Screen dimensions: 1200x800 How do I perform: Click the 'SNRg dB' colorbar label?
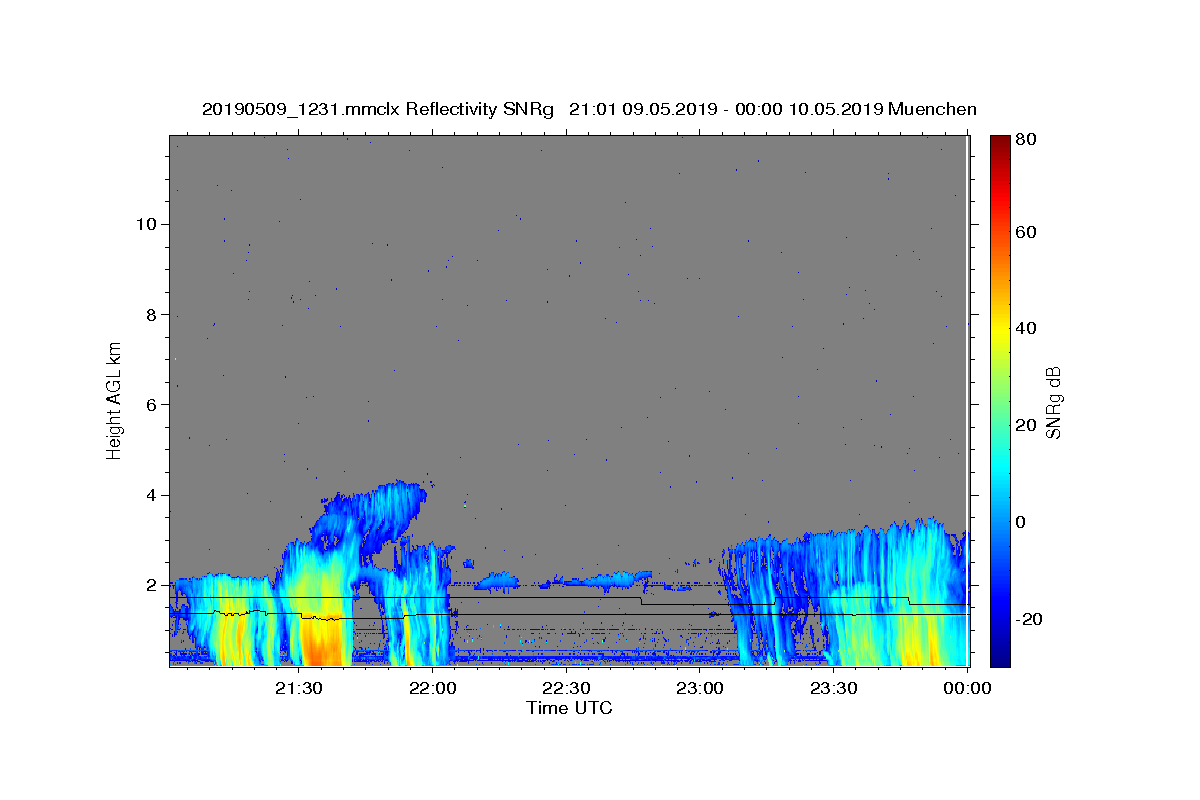coord(1052,402)
